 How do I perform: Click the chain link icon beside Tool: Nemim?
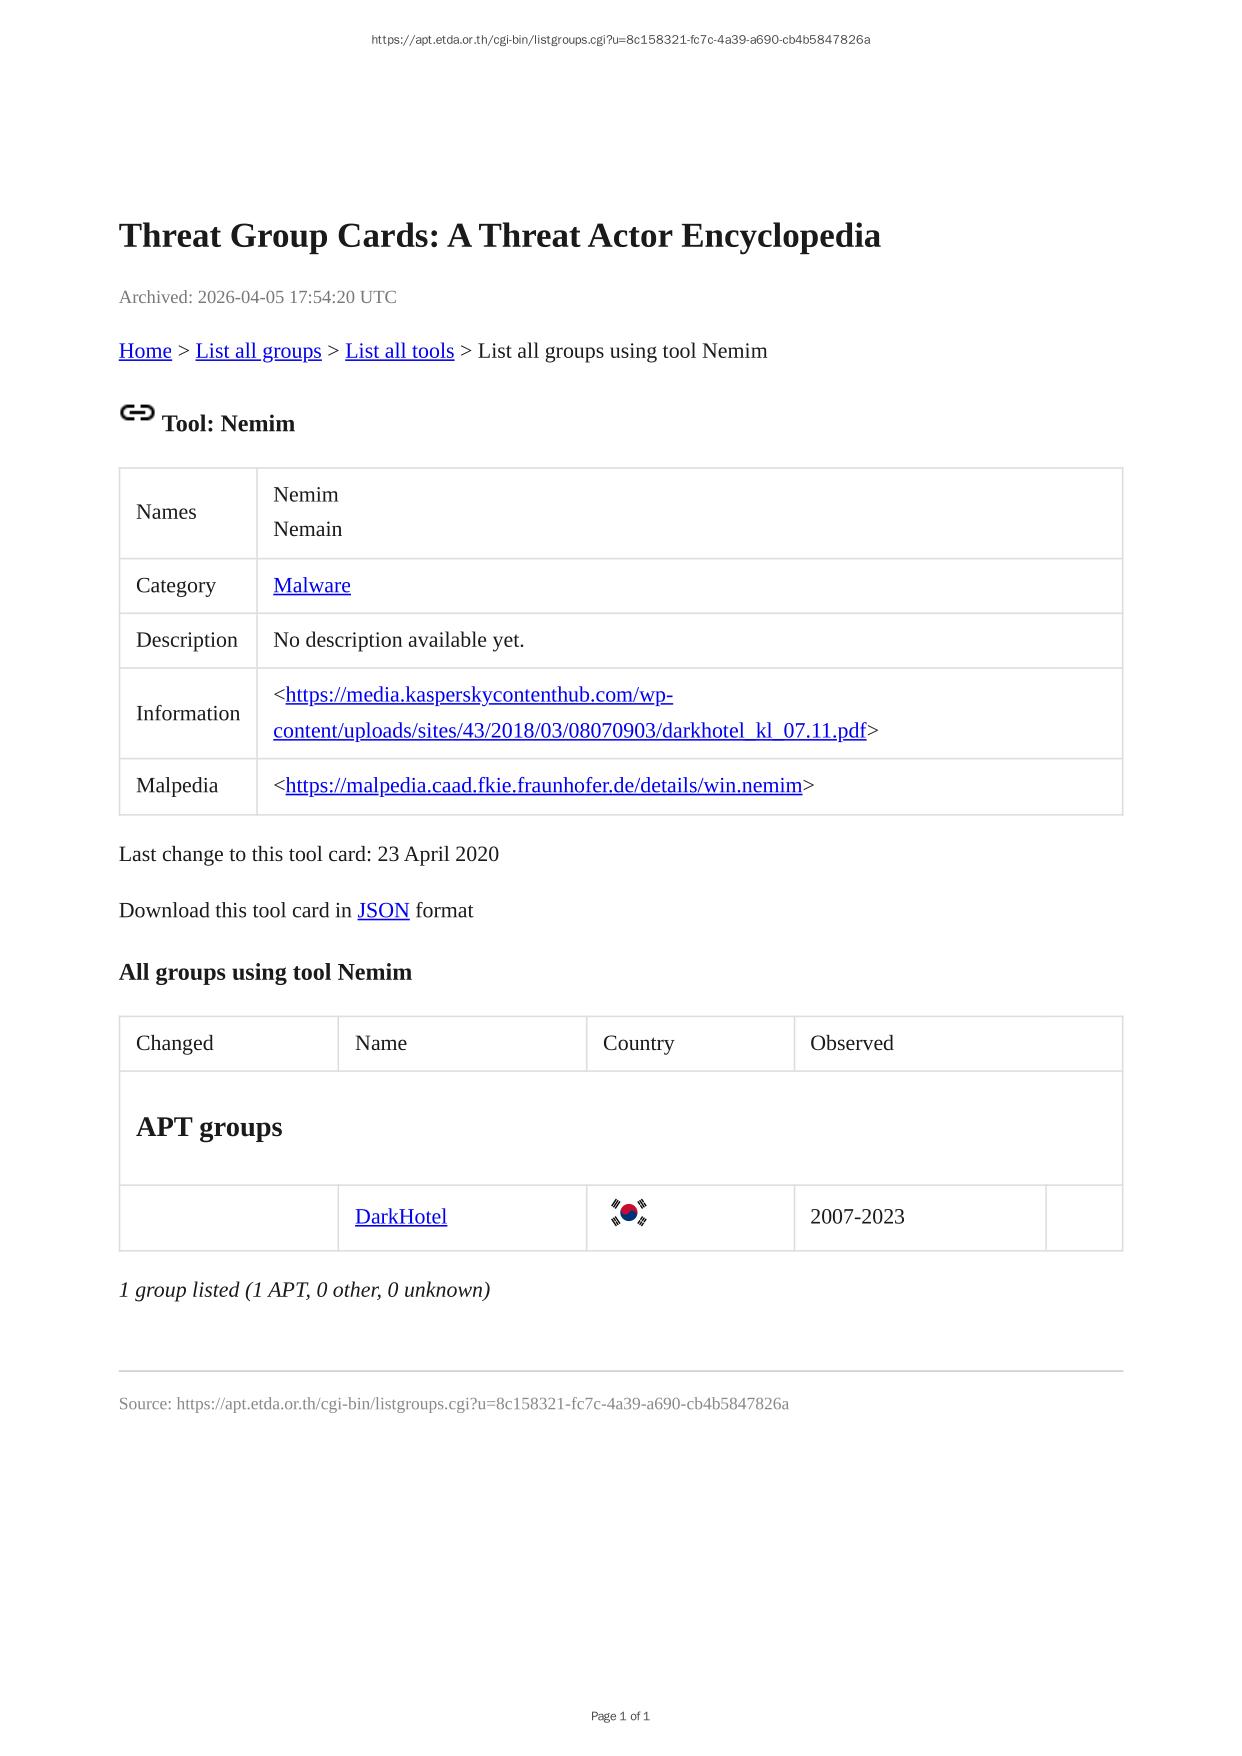point(137,412)
